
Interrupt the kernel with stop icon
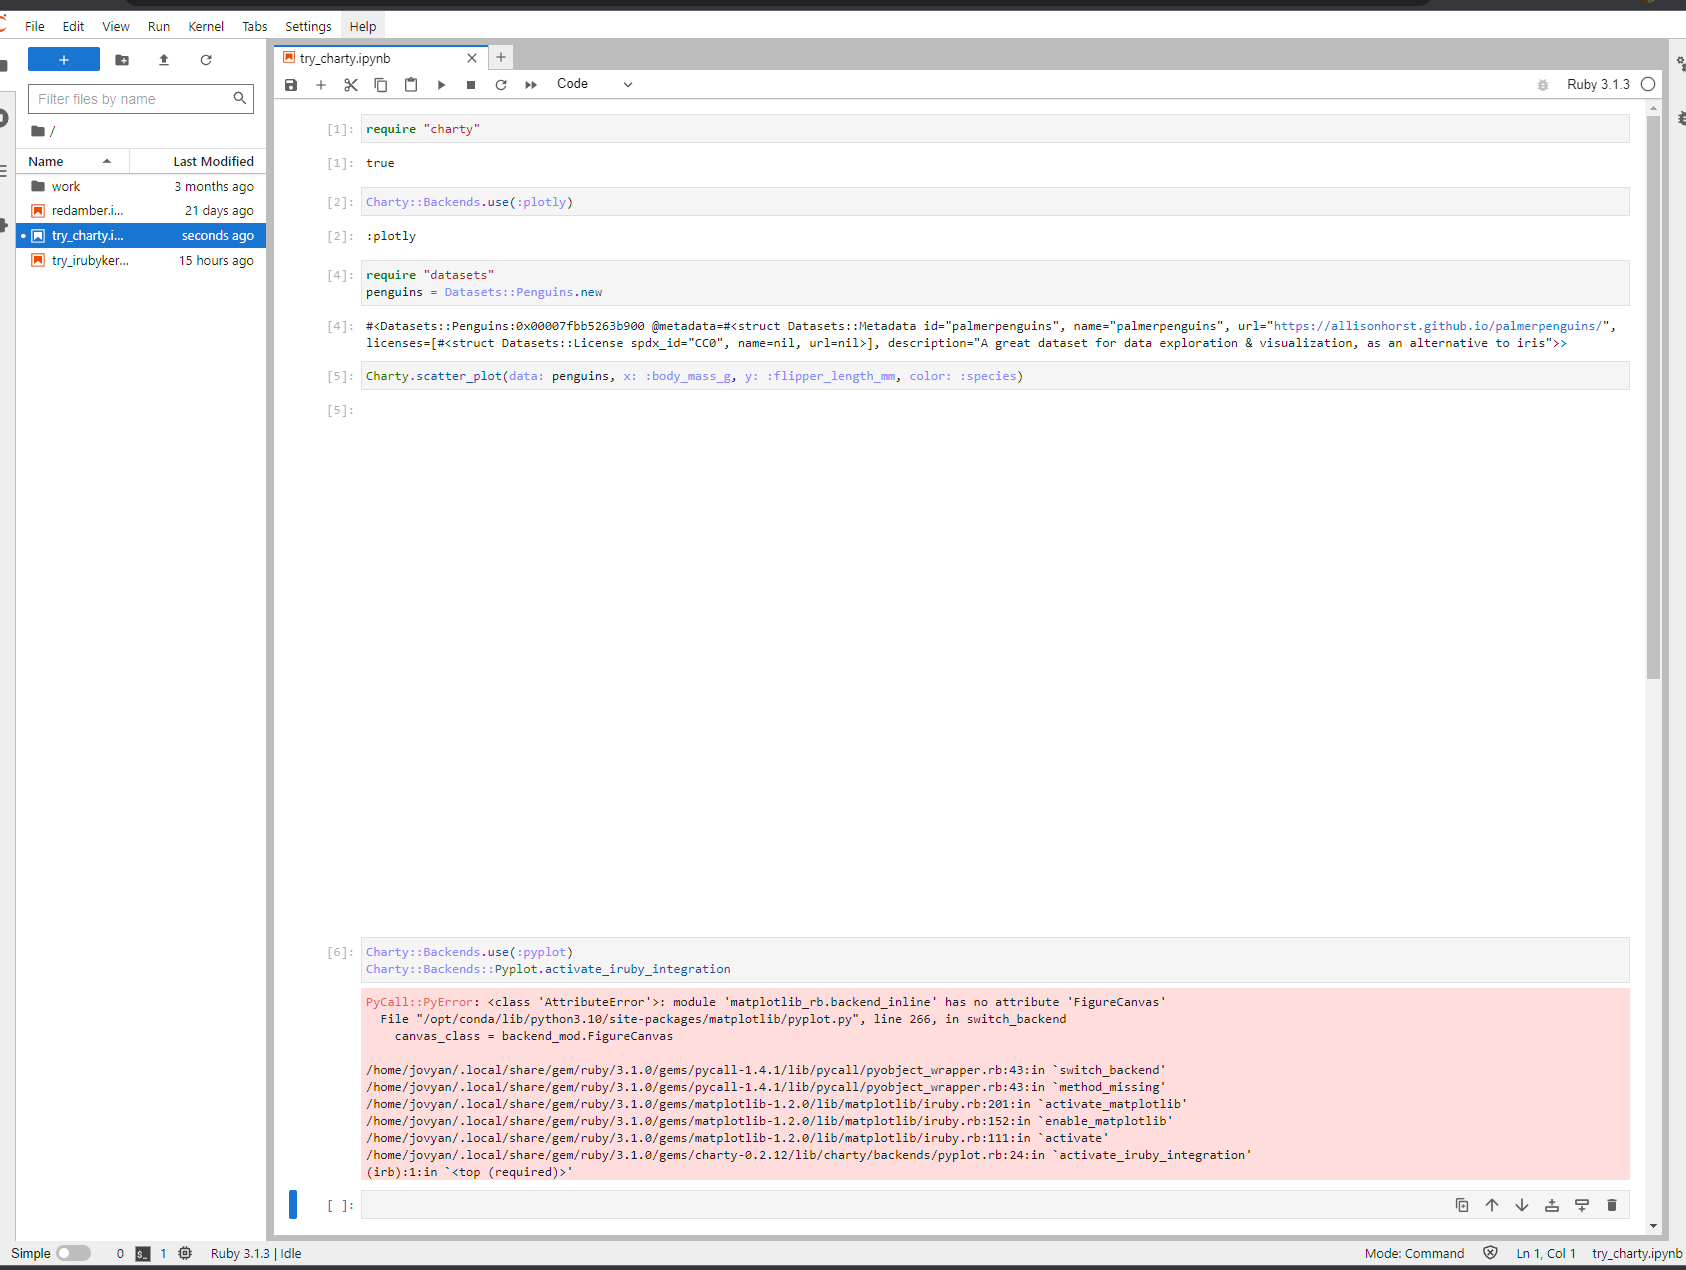471,85
